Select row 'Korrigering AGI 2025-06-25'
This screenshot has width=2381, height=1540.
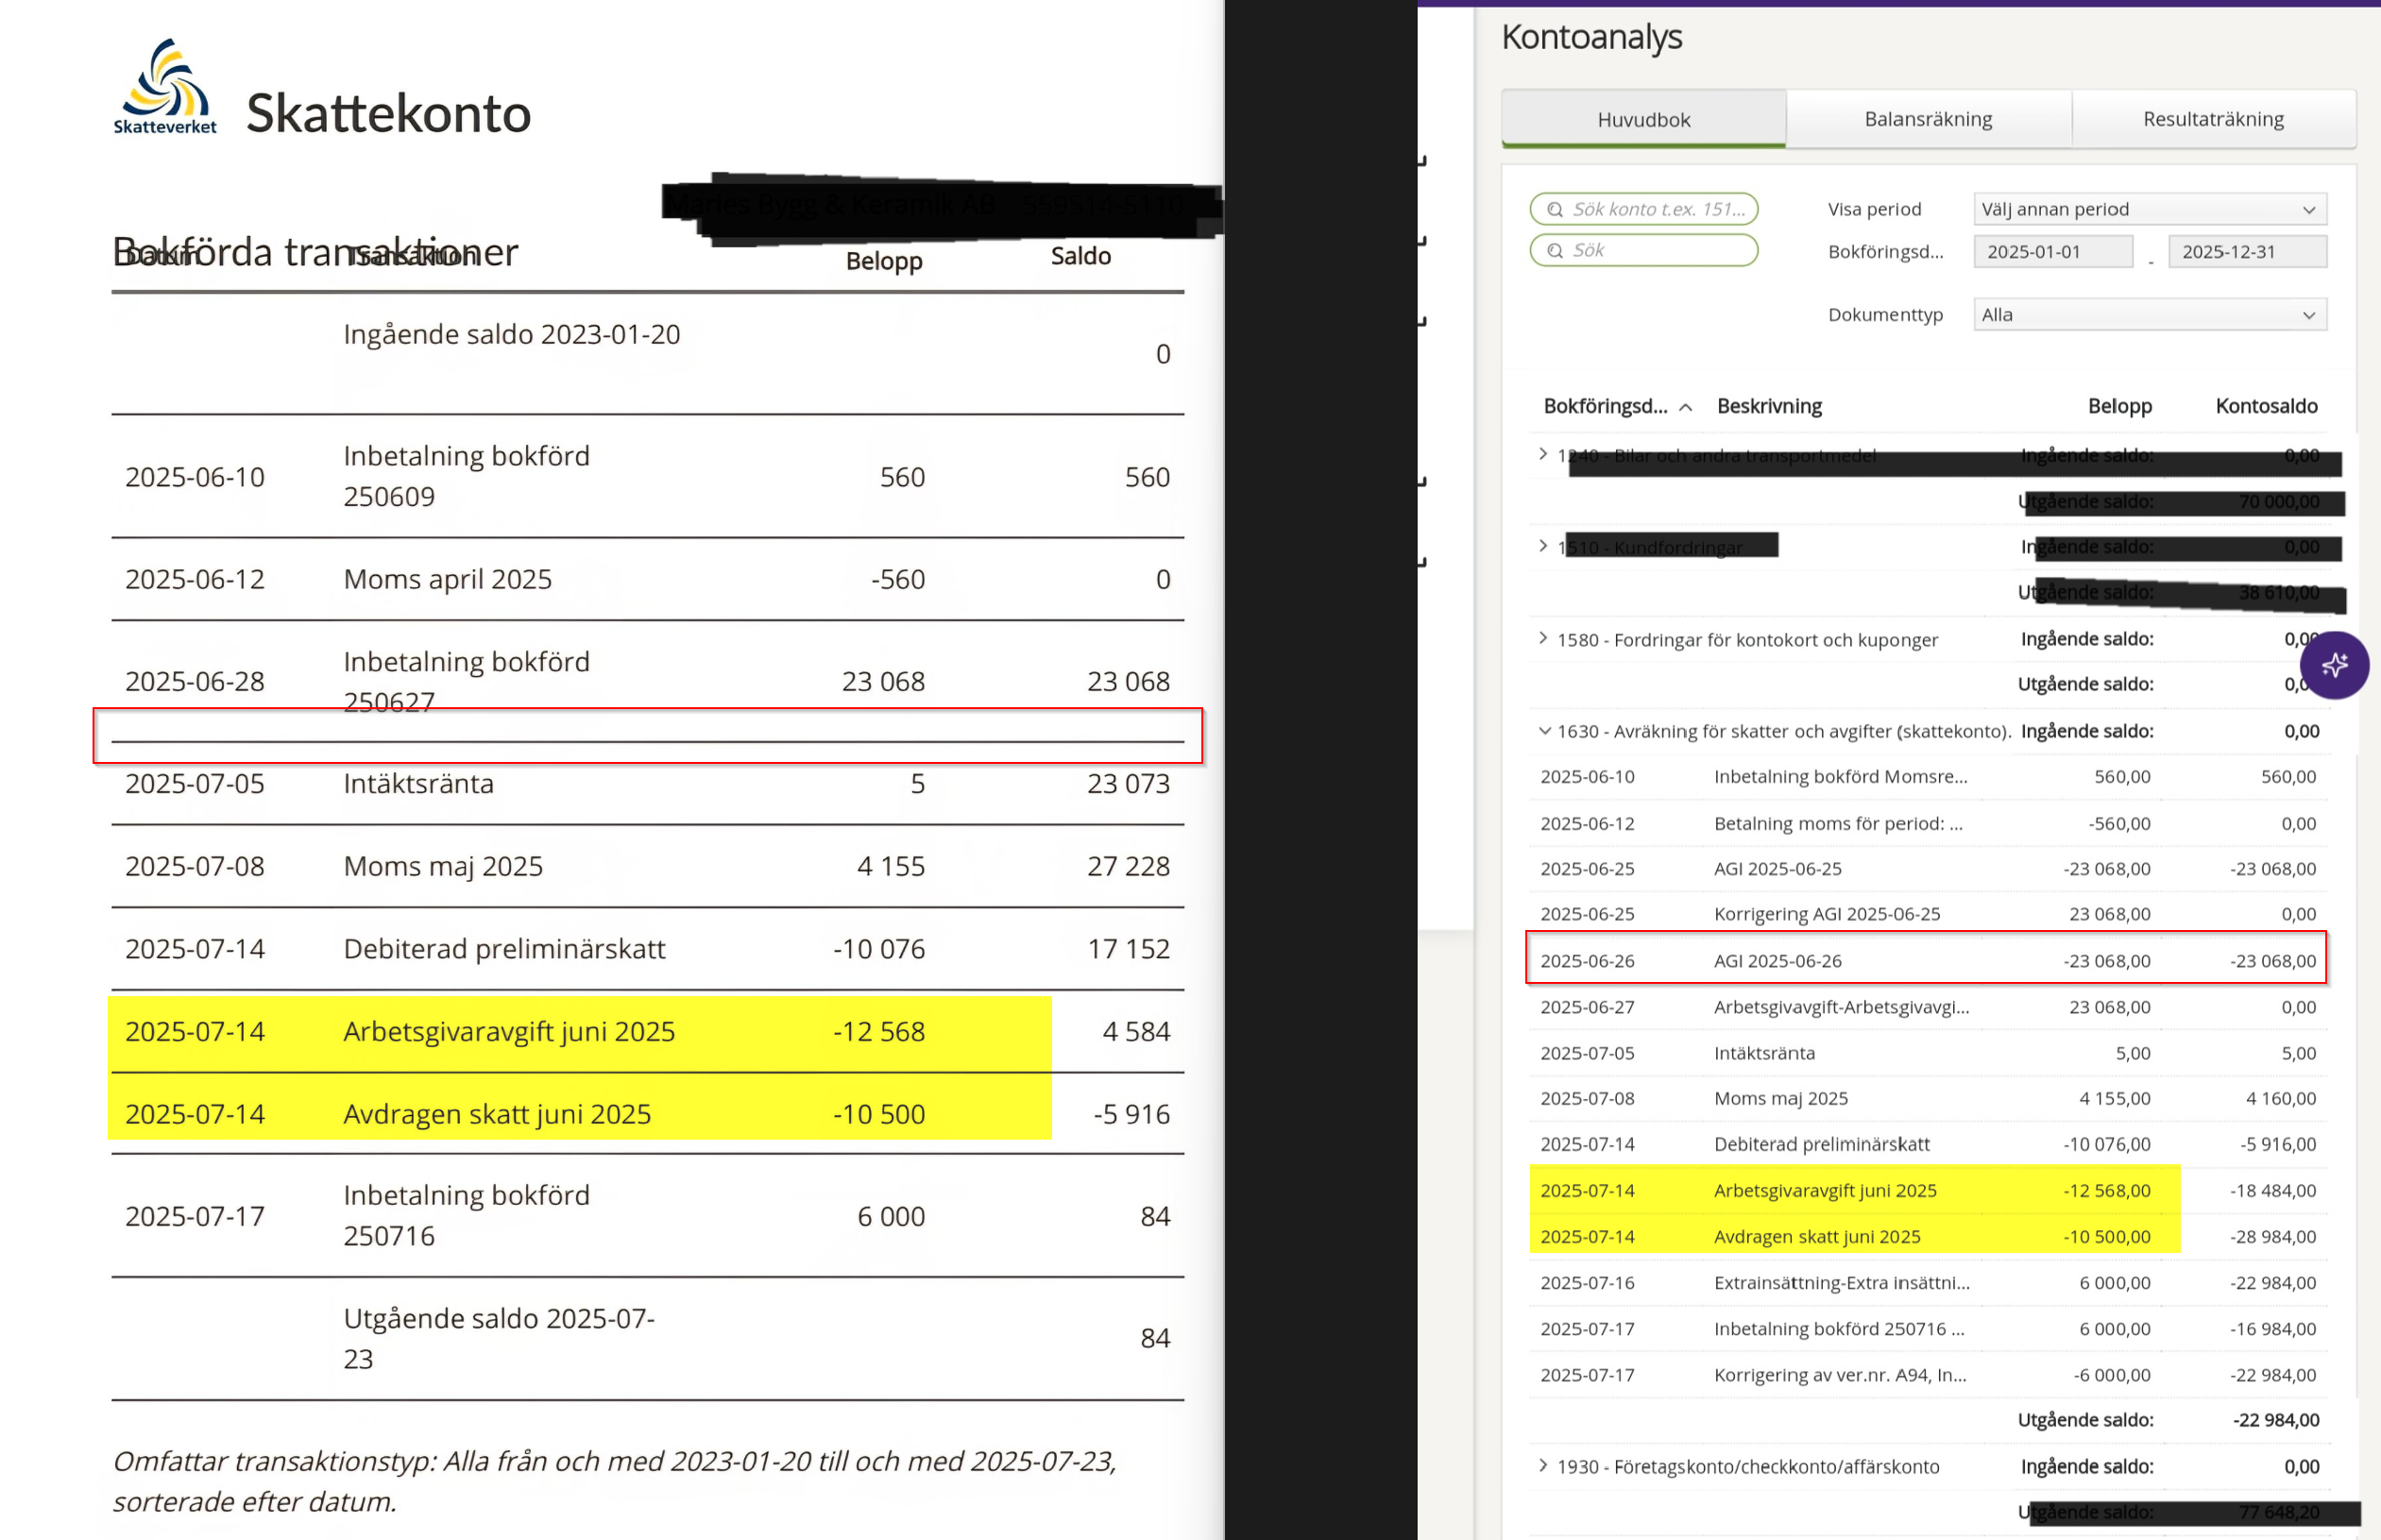pos(1927,914)
